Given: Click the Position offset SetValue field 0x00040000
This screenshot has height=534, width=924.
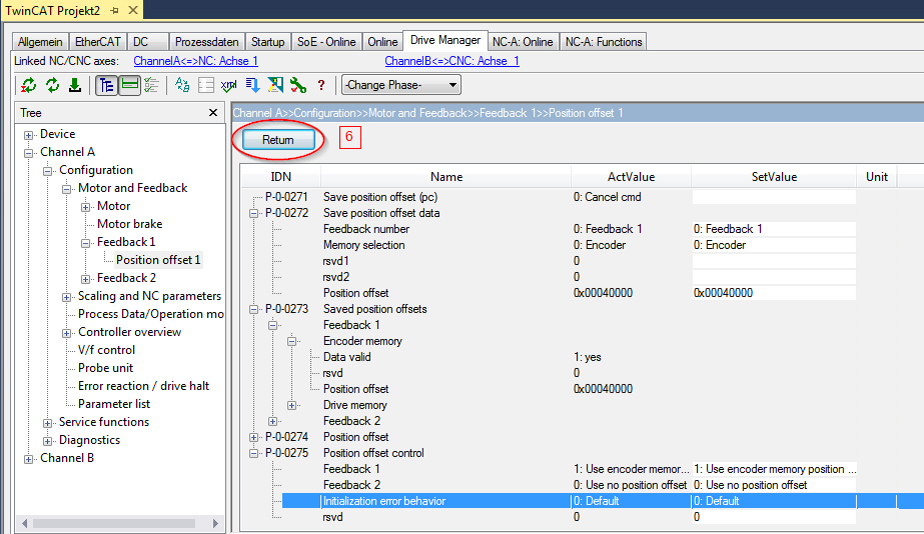Looking at the screenshot, I should coord(774,293).
